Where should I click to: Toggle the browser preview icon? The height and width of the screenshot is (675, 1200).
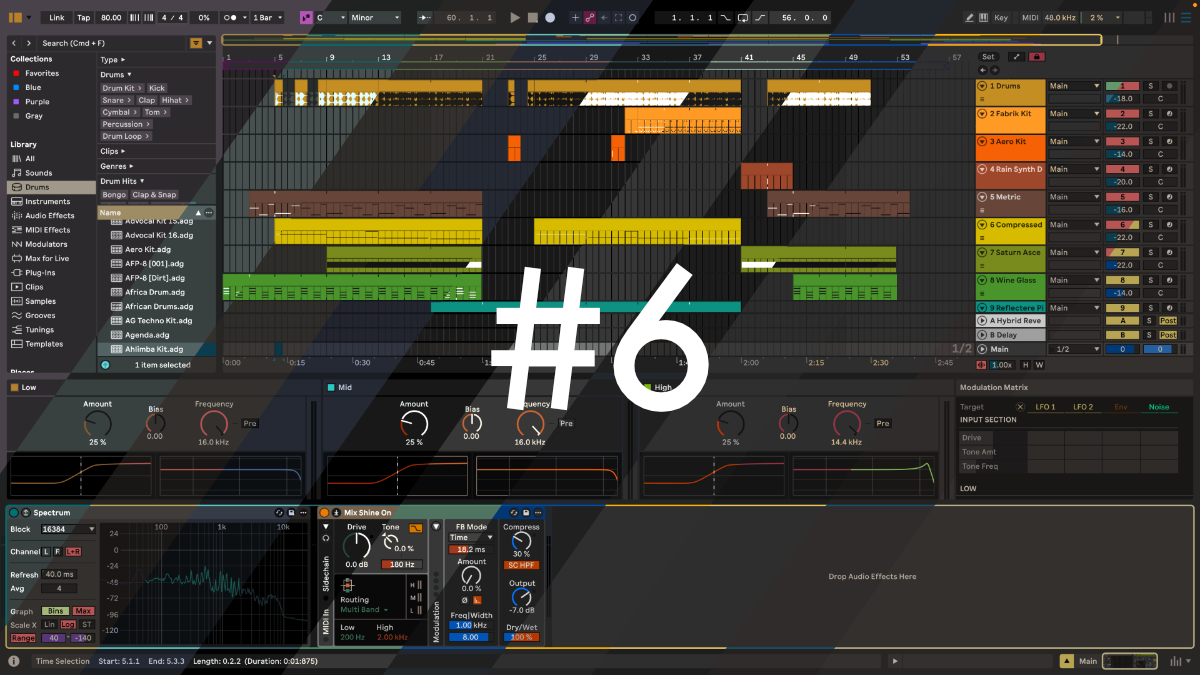pos(105,365)
